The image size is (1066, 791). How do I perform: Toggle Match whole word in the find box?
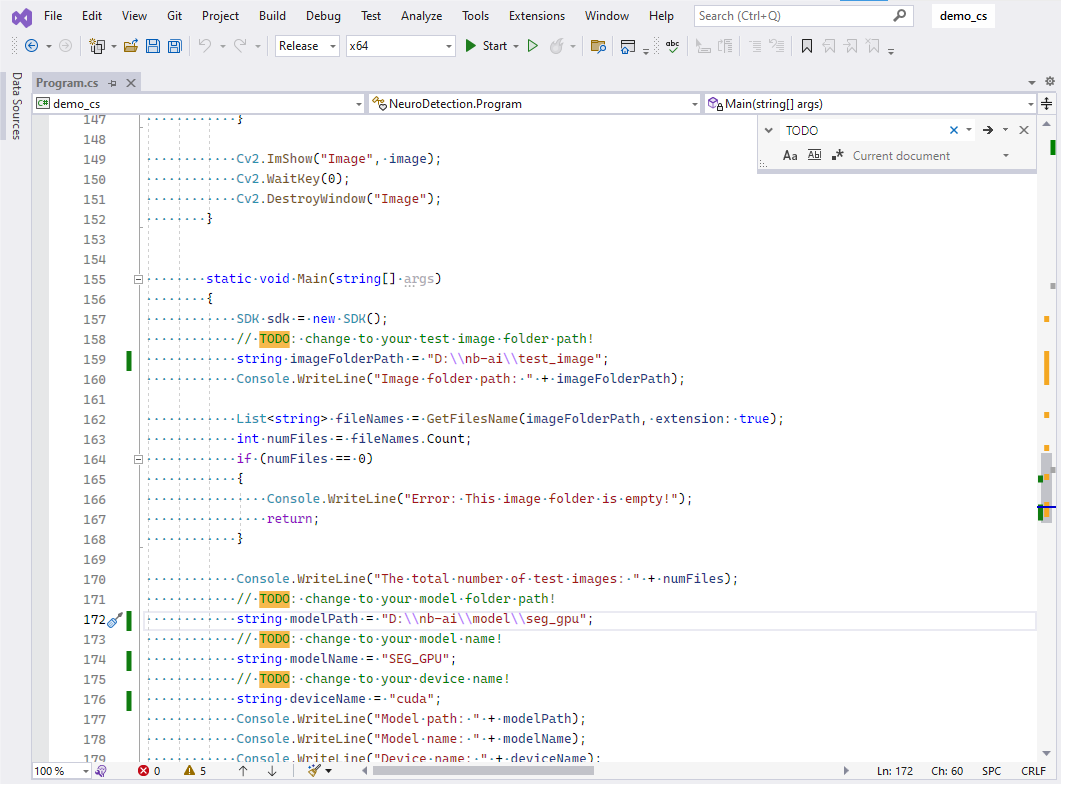tap(814, 156)
